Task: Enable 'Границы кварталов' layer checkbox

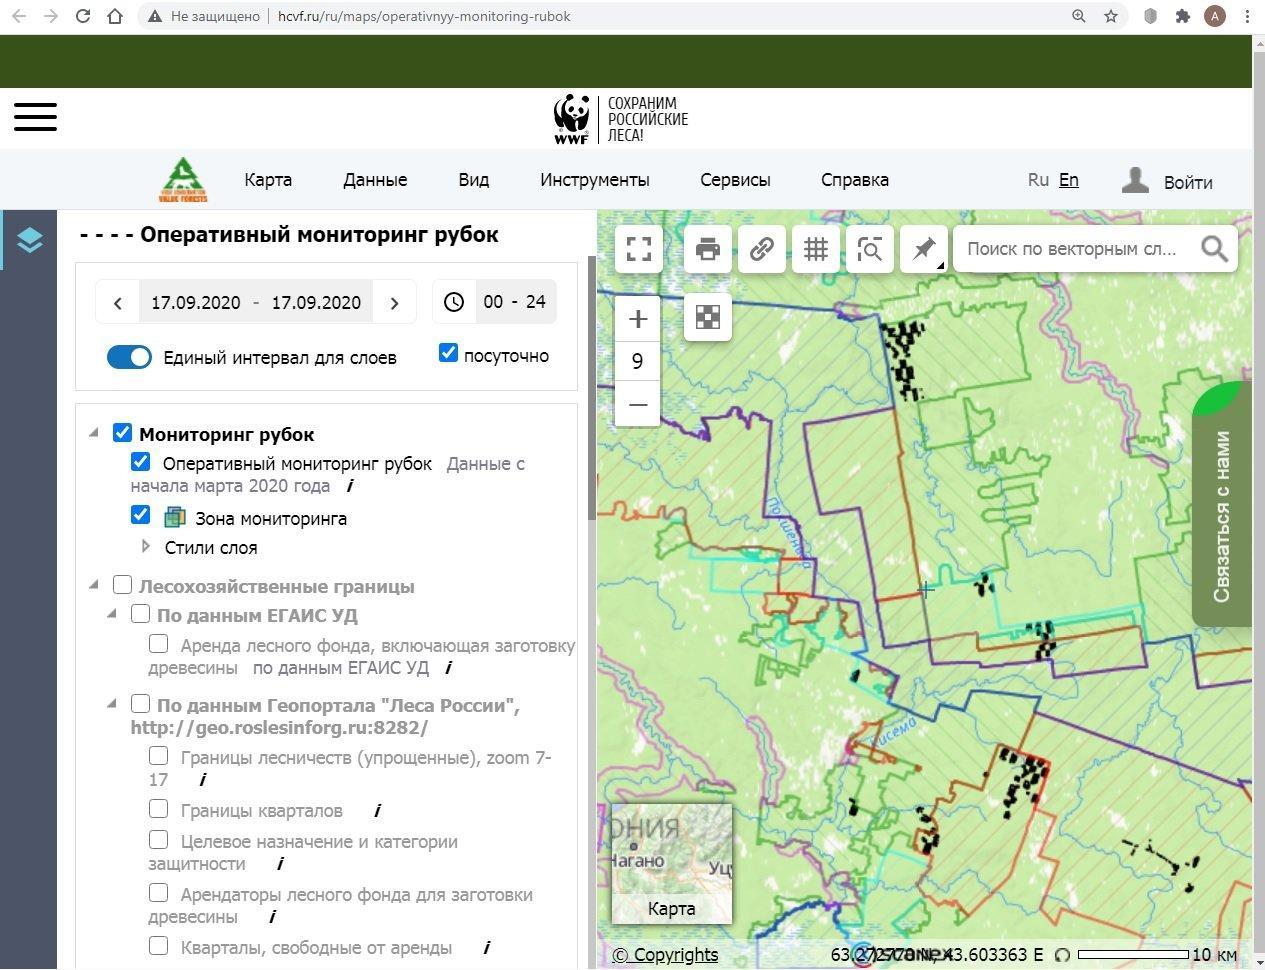Action: click(158, 808)
